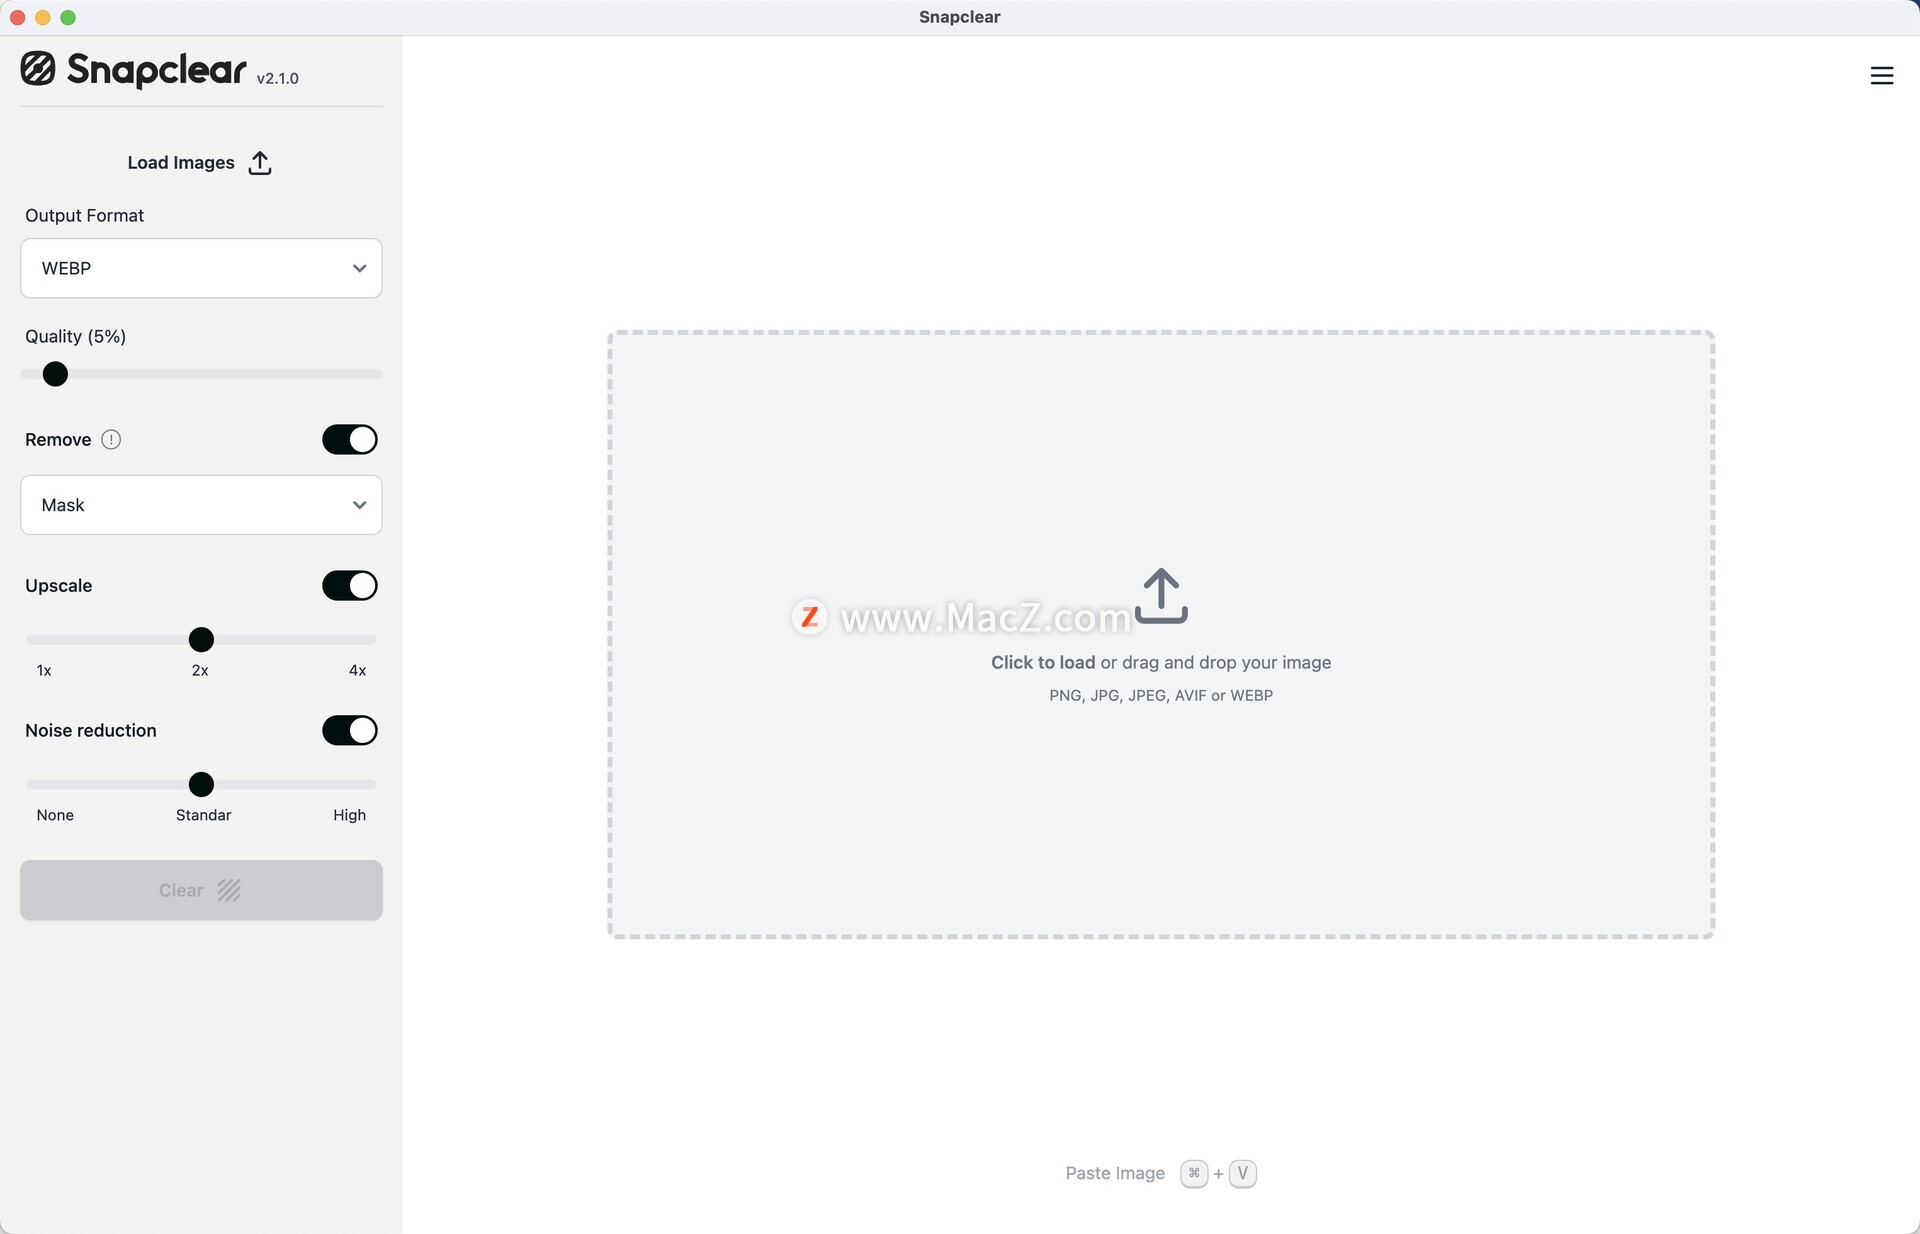Click the Quality (5%) label
Viewport: 1920px width, 1234px height.
[76, 336]
